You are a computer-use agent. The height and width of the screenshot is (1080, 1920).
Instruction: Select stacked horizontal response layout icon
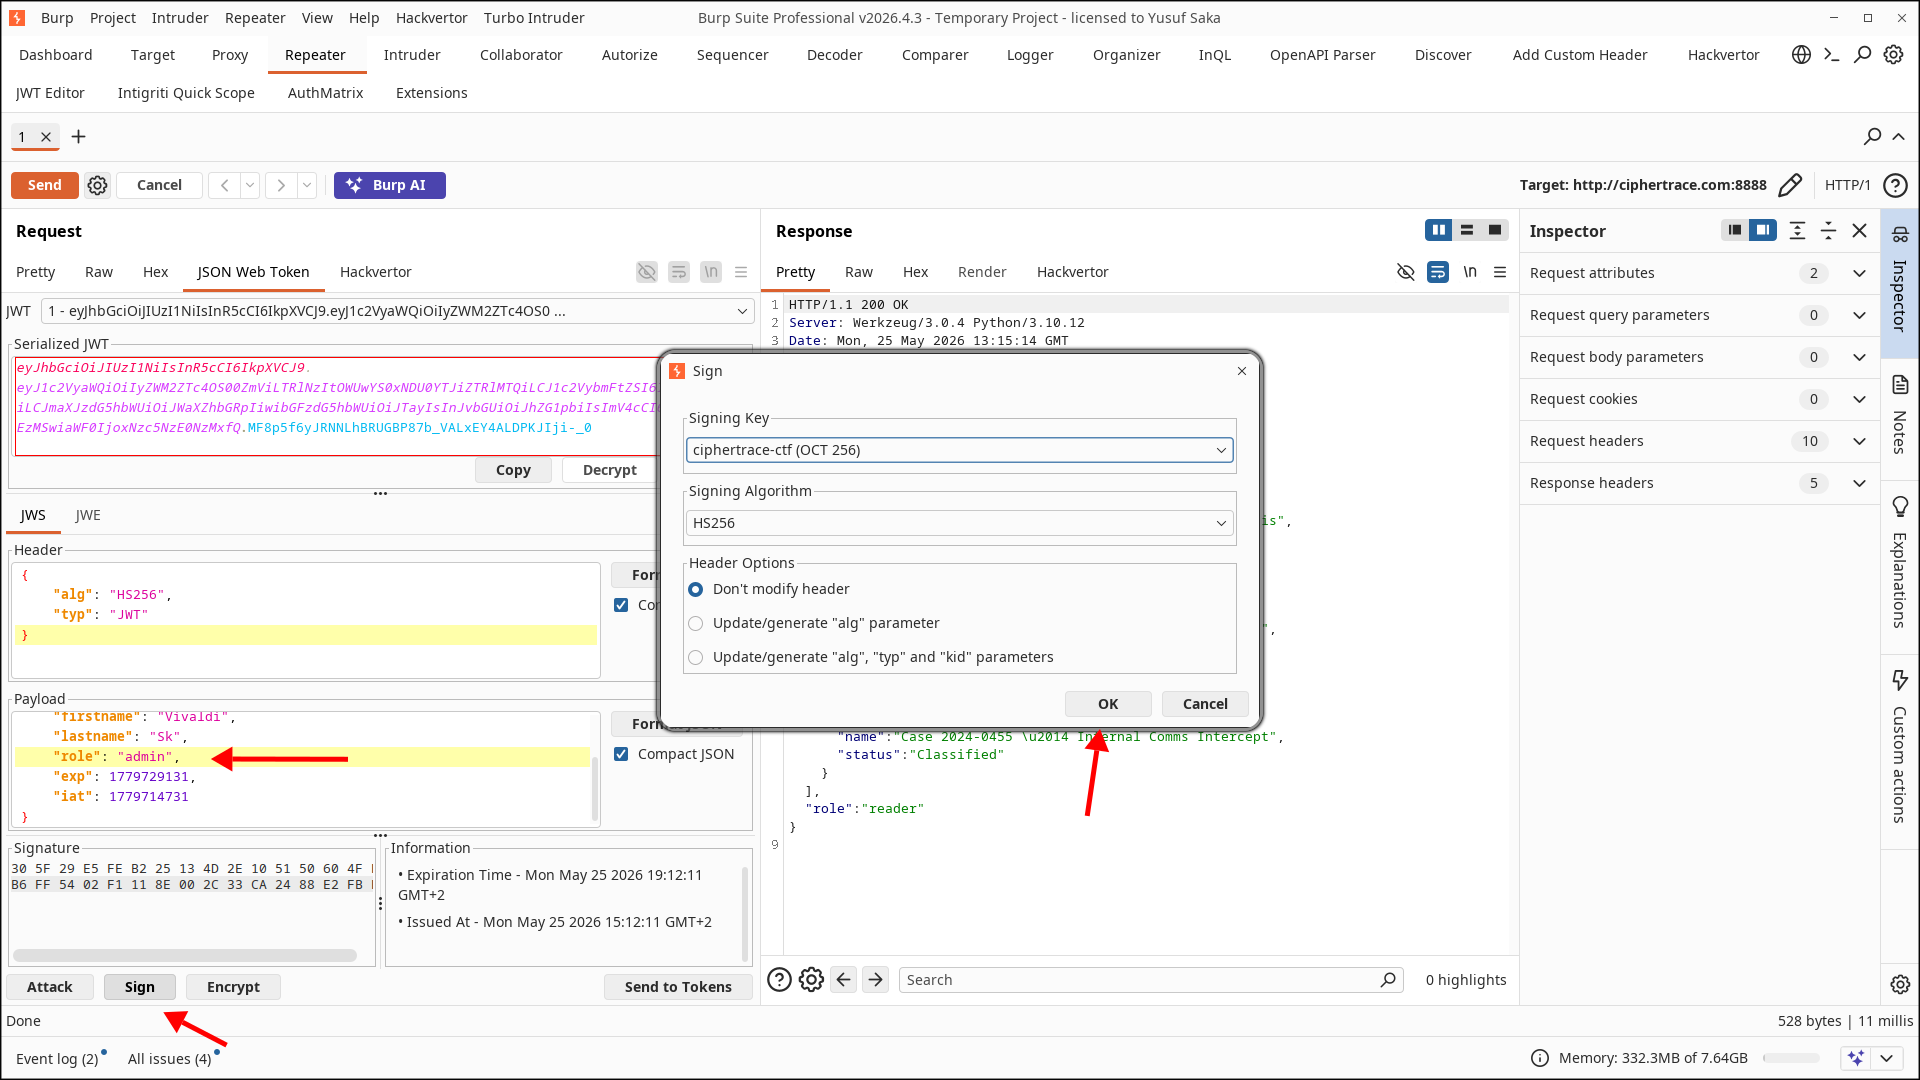(1467, 231)
